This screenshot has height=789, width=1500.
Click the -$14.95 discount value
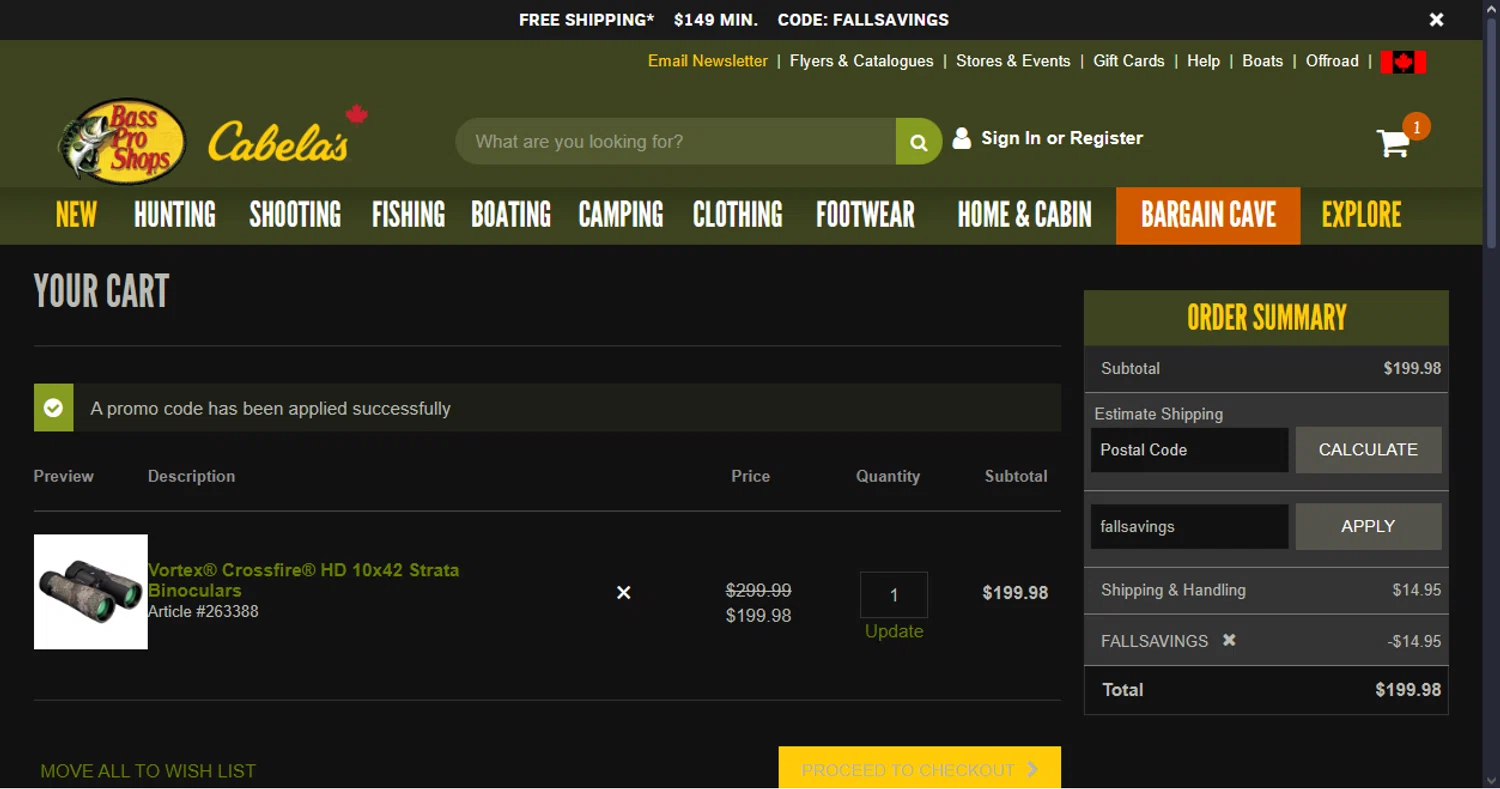coord(1414,641)
